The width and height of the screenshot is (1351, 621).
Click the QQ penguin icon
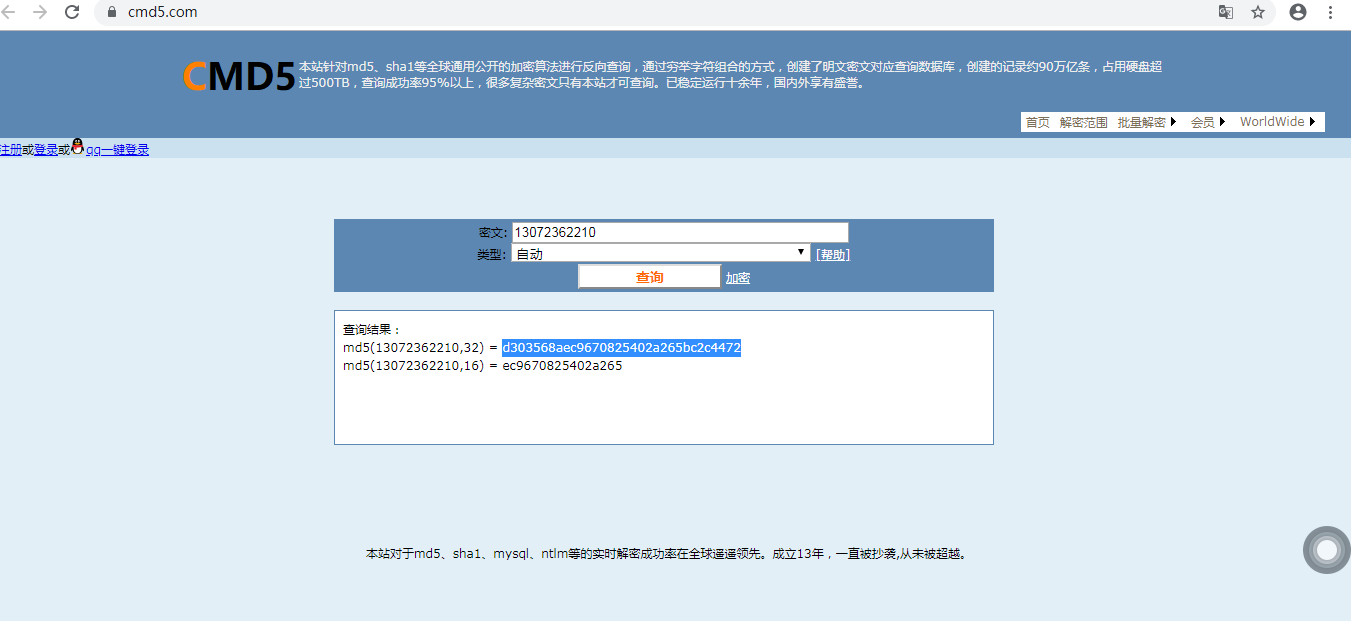[x=78, y=148]
